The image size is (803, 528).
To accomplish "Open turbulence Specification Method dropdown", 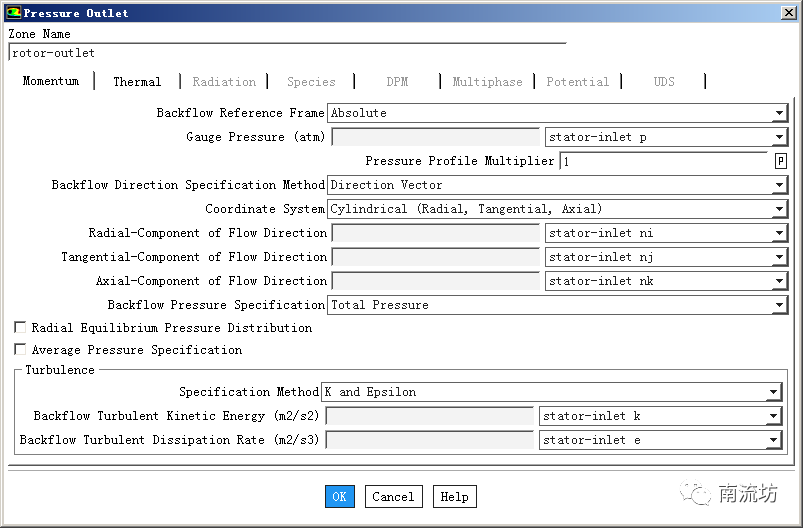I will click(x=773, y=392).
